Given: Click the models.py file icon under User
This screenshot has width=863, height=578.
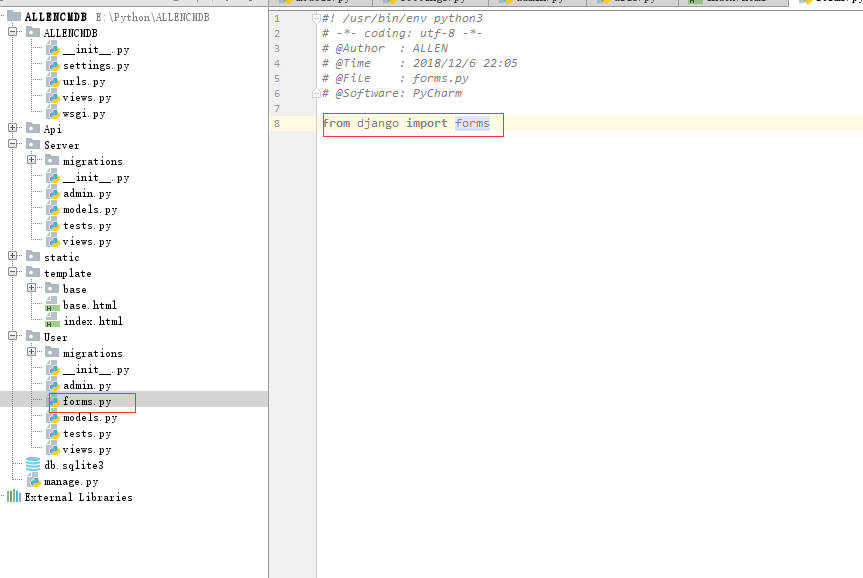Looking at the screenshot, I should coord(53,417).
